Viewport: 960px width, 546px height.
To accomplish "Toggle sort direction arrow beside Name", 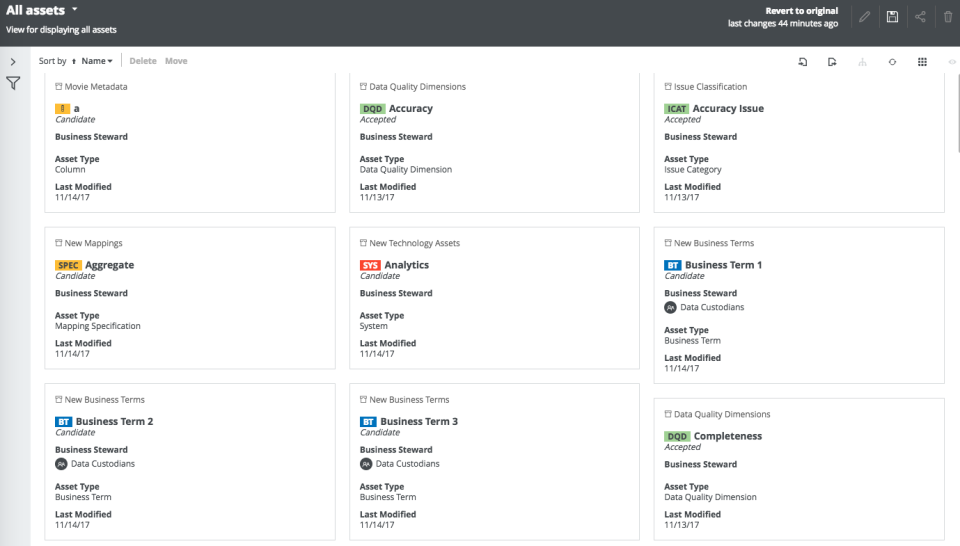I will coord(74,62).
